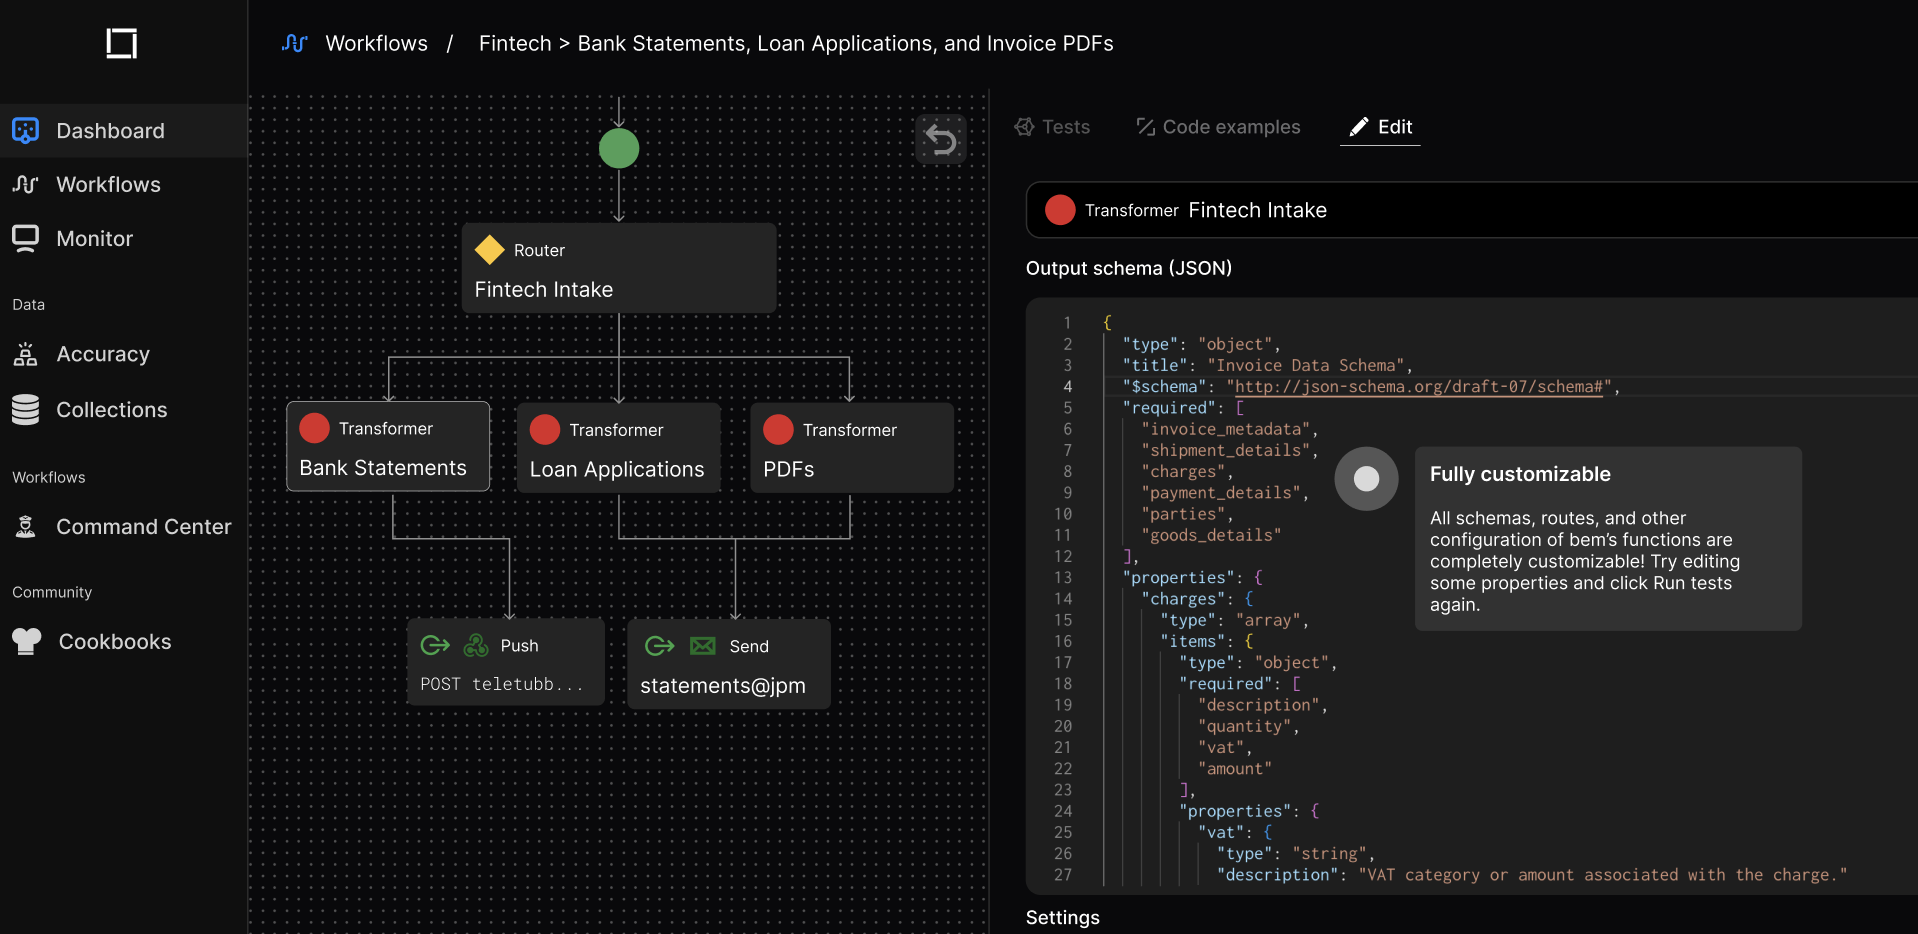Image resolution: width=1918 pixels, height=934 pixels.
Task: Click the Monitor screen icon
Action: coord(26,238)
